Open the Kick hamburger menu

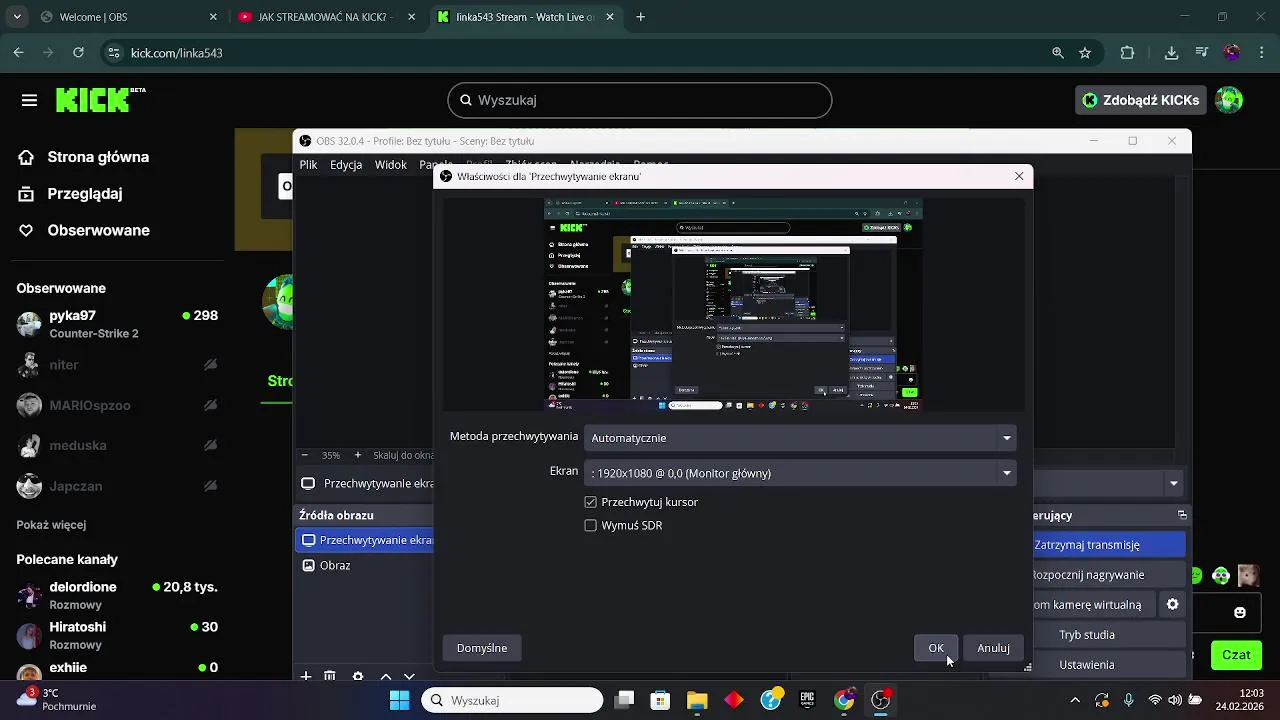[x=29, y=100]
